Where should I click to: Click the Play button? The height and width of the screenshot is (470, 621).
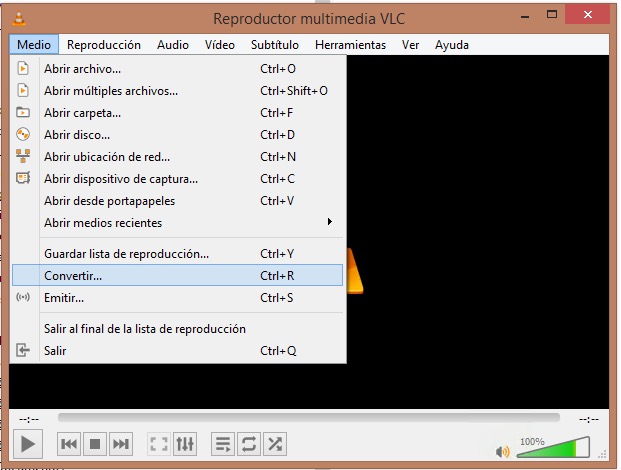(27, 444)
